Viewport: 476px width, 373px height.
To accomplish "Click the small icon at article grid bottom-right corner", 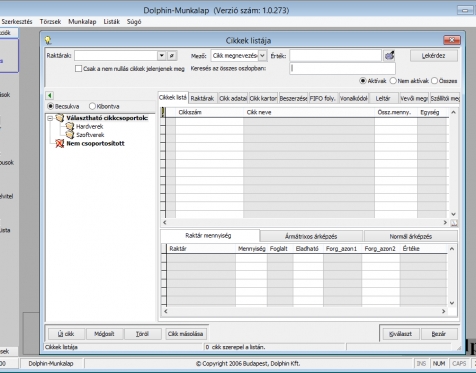I will pyautogui.click(x=454, y=223).
